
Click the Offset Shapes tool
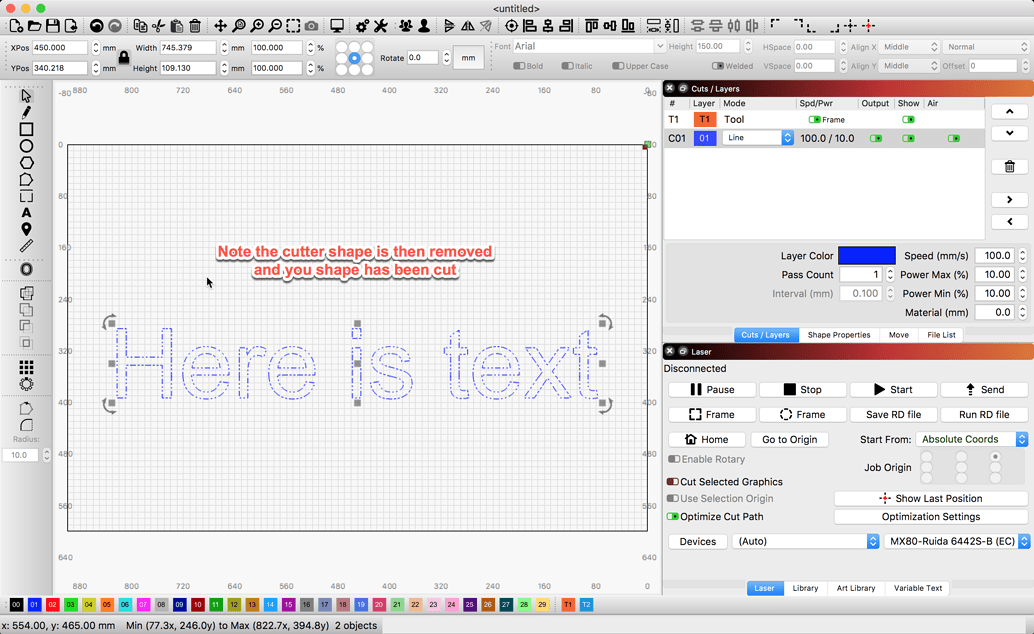pyautogui.click(x=26, y=269)
